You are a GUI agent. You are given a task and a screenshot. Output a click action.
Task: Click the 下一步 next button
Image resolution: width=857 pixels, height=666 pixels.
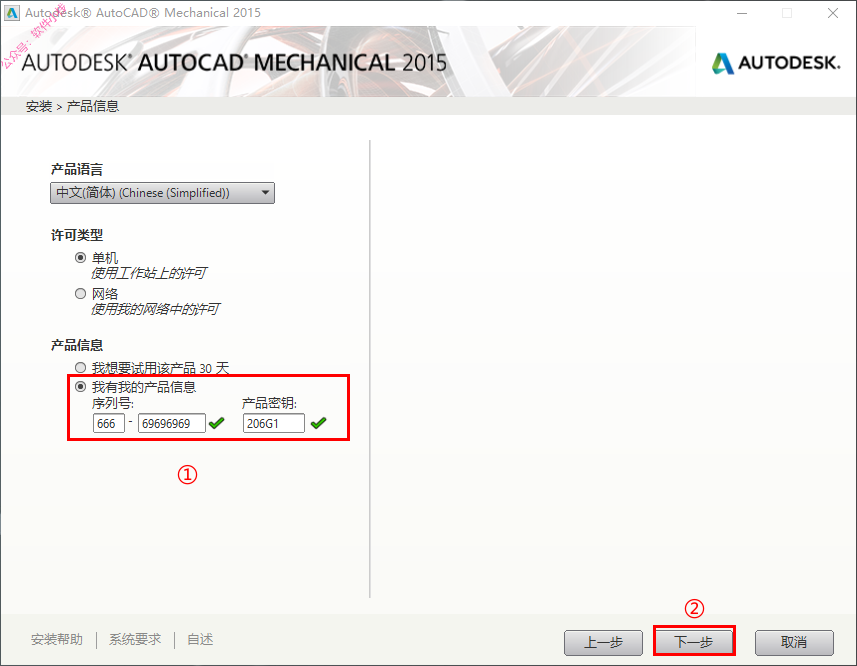coord(694,642)
